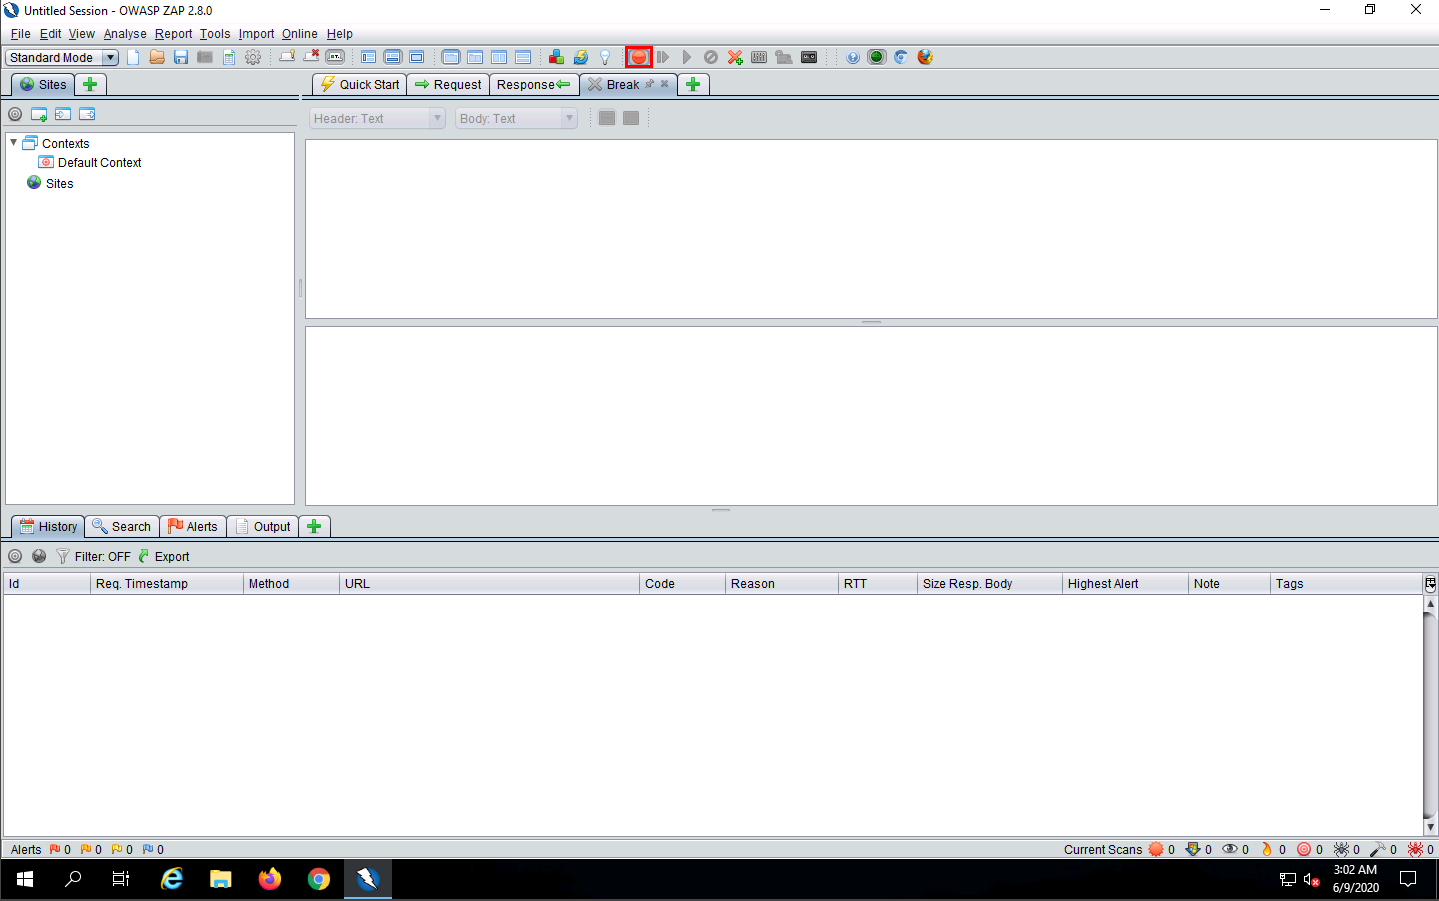Select Default Context in tree

click(90, 162)
